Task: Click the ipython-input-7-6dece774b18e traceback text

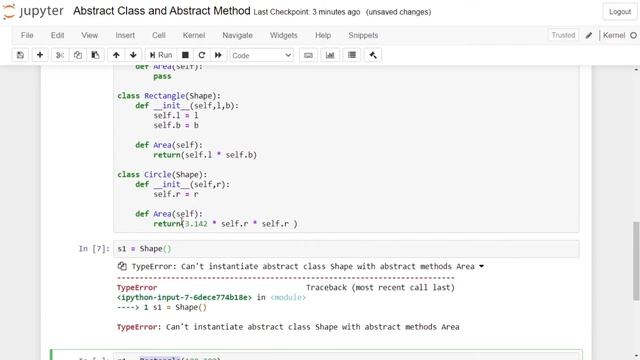Action: tap(184, 298)
